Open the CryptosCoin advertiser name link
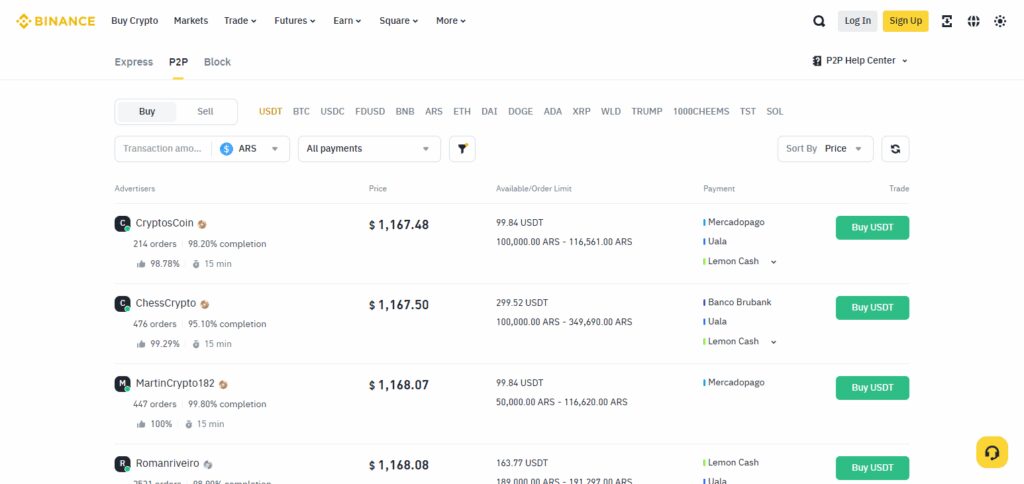 pyautogui.click(x=165, y=223)
